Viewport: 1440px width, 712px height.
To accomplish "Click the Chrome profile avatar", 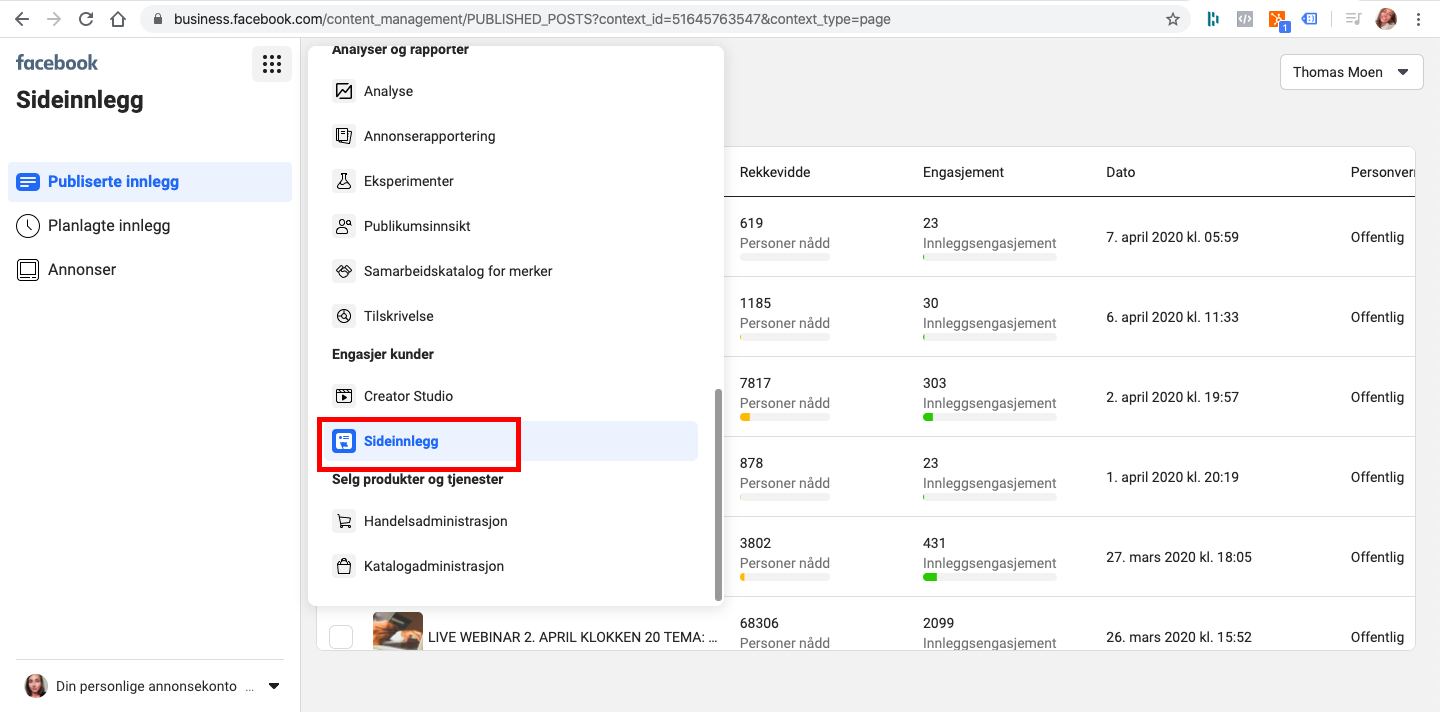I will click(x=1386, y=19).
